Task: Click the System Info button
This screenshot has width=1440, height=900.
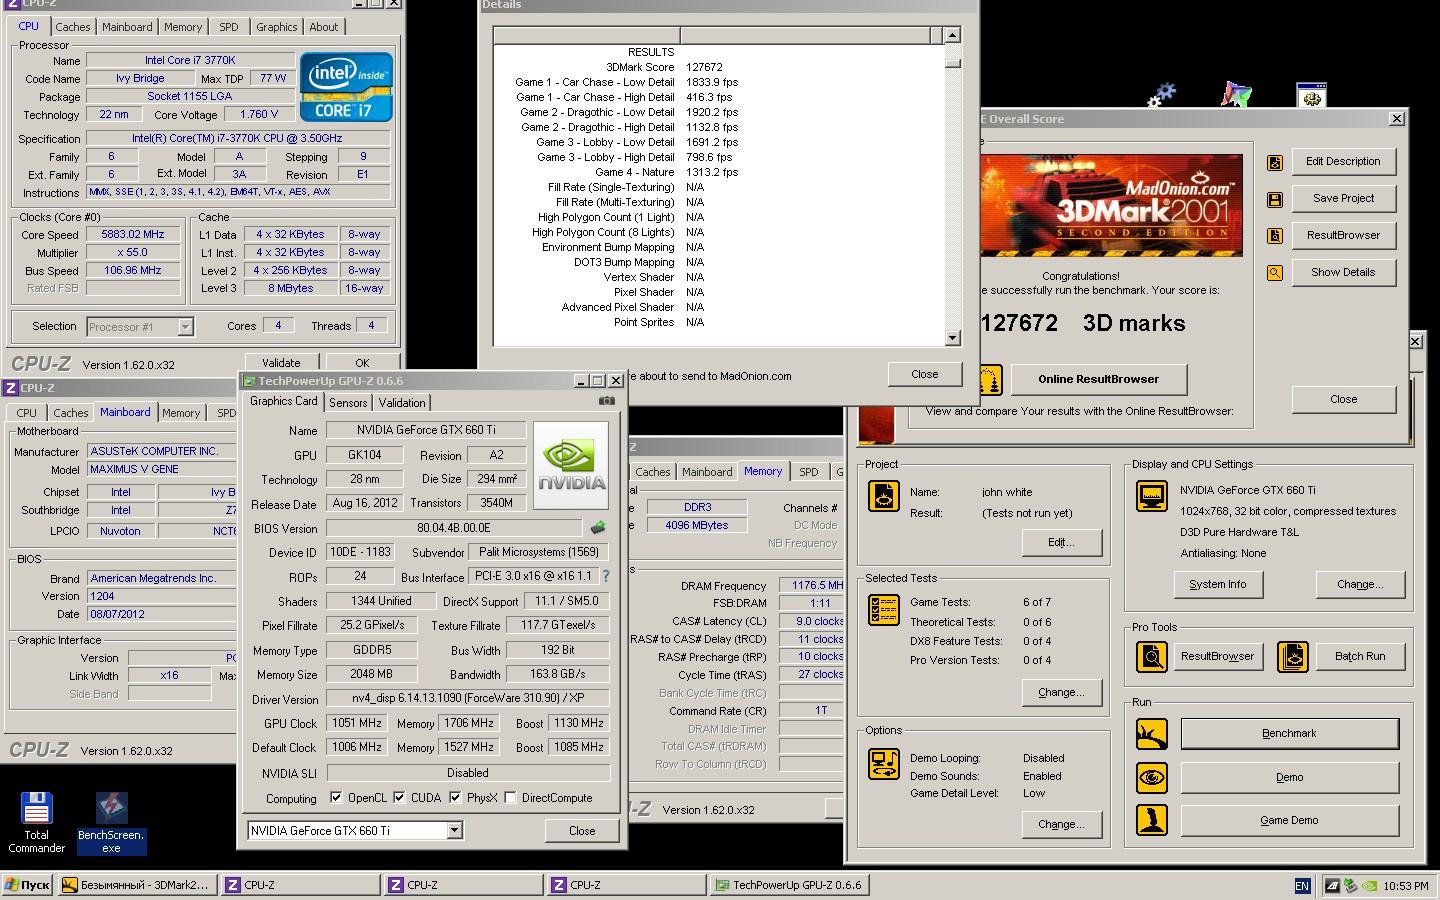Action: coord(1217,584)
